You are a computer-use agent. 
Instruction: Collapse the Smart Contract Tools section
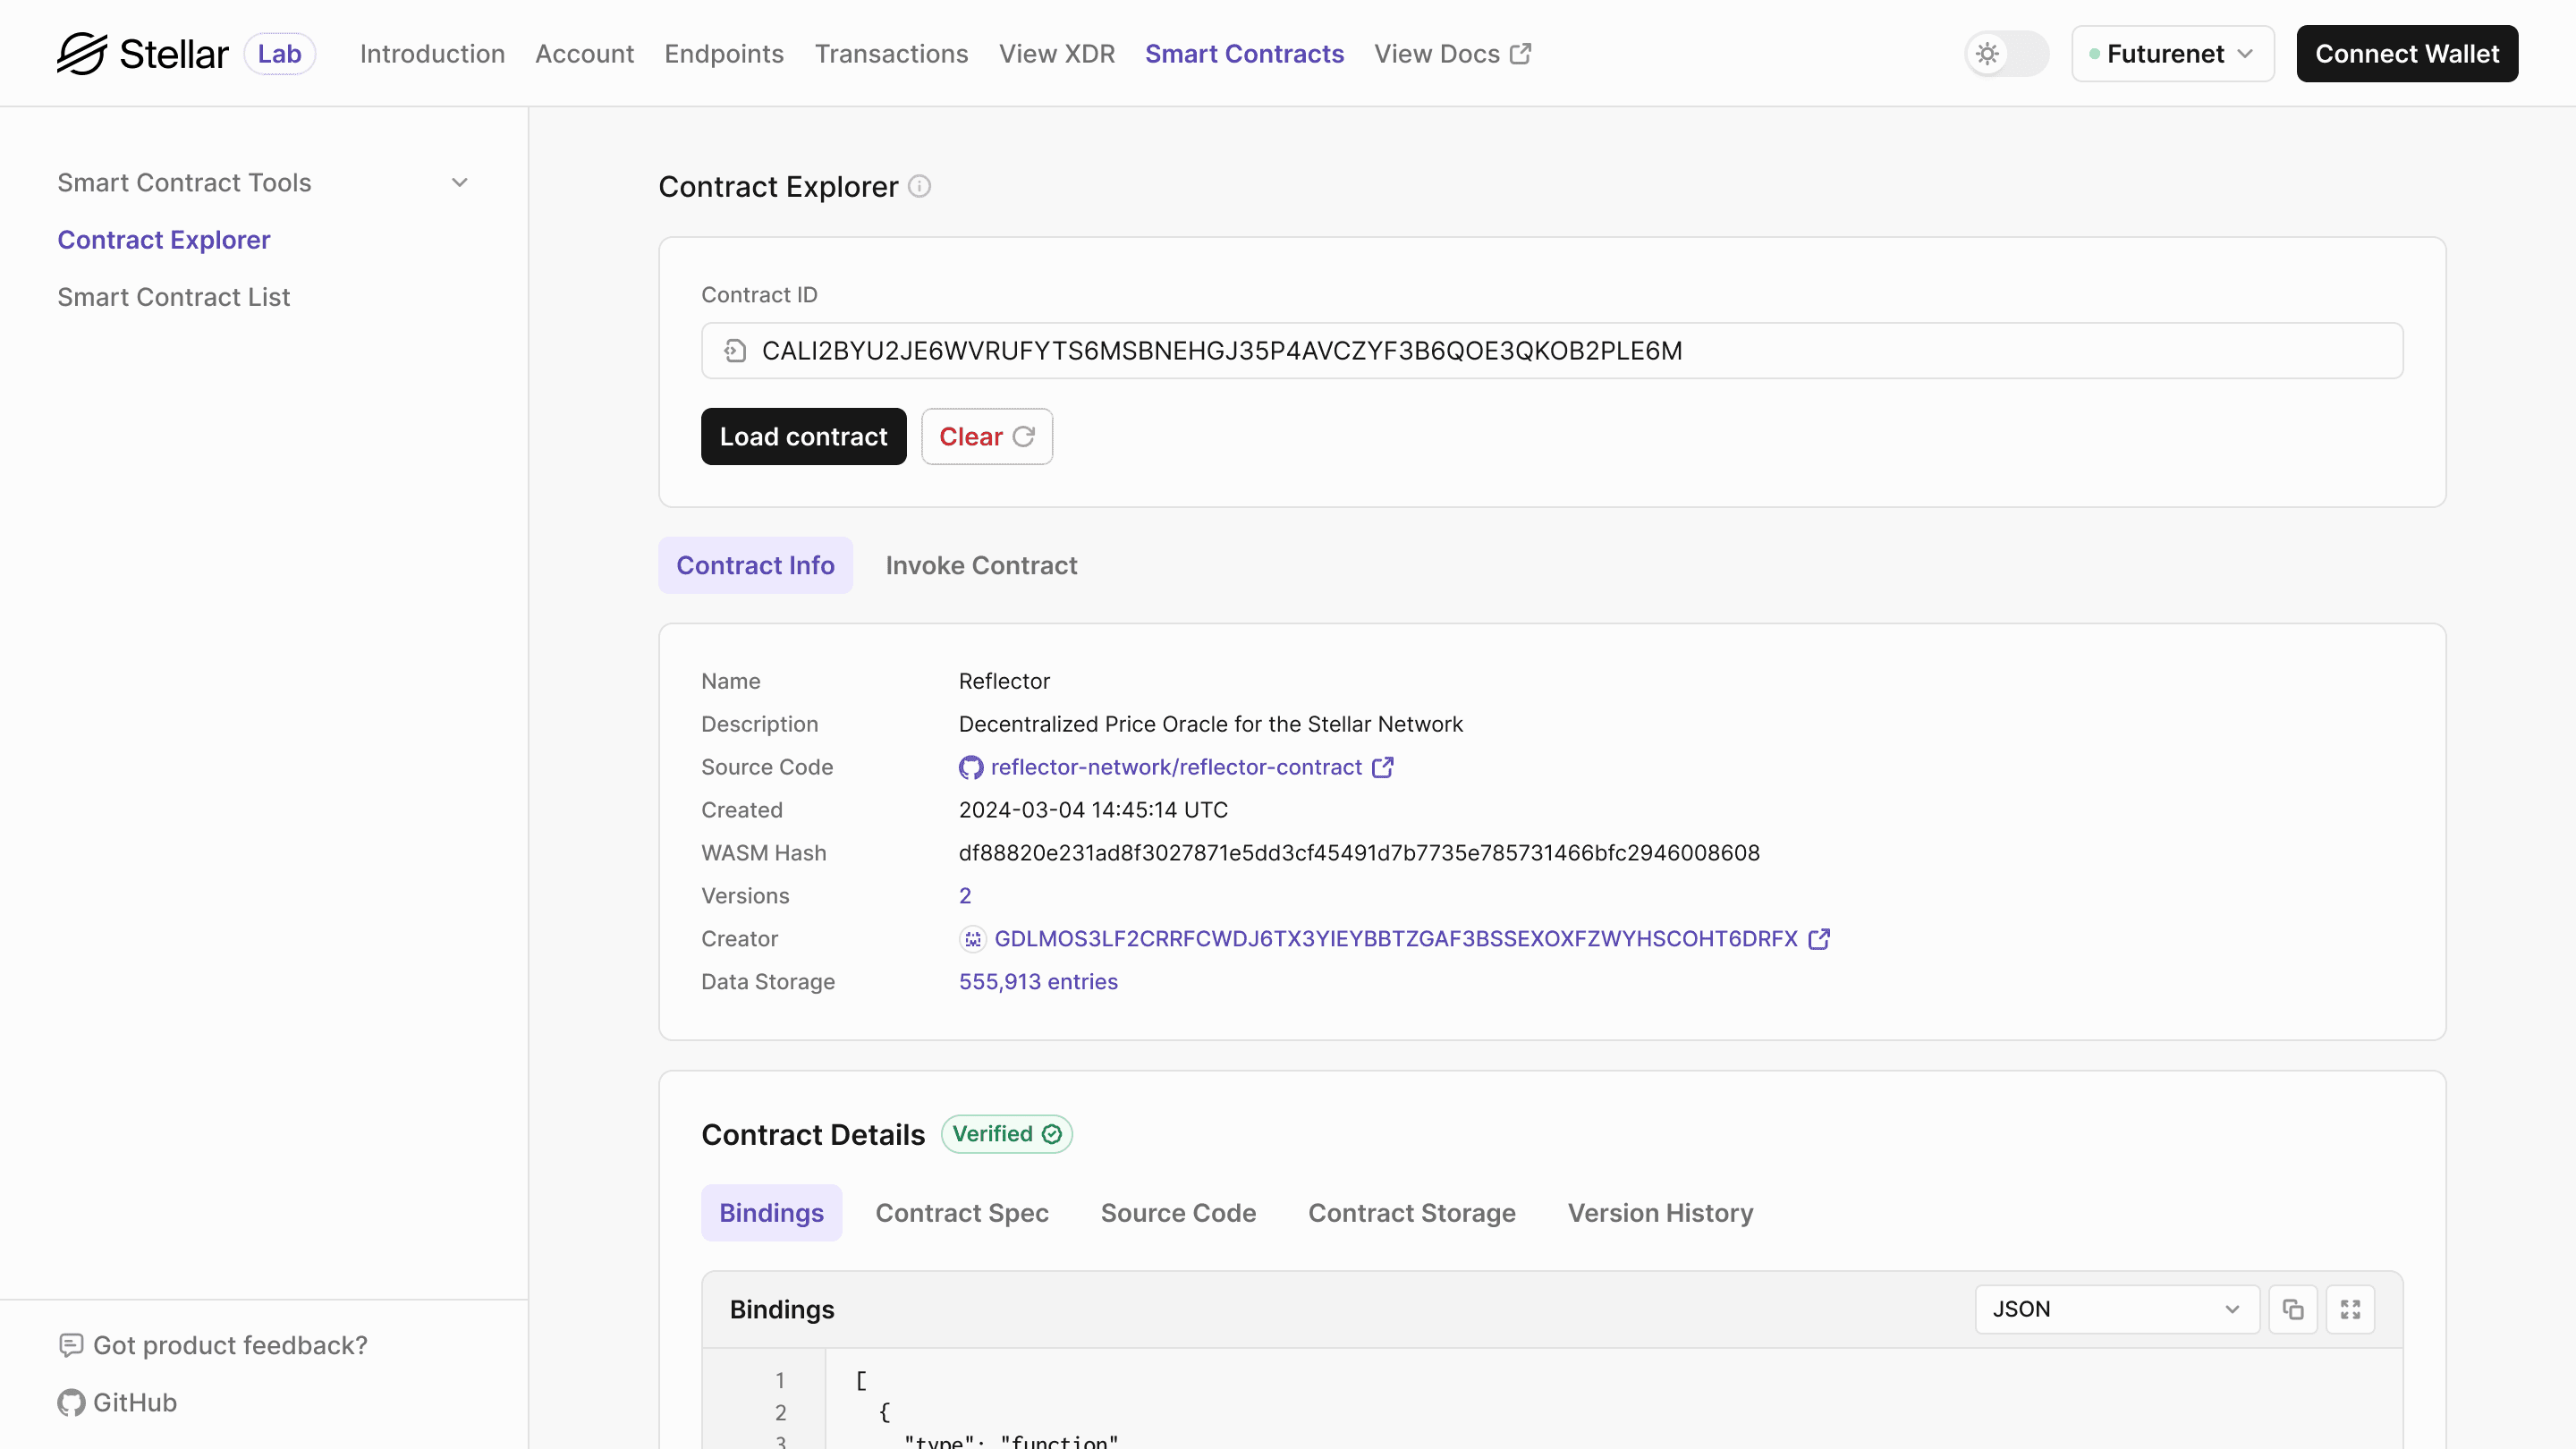[460, 183]
